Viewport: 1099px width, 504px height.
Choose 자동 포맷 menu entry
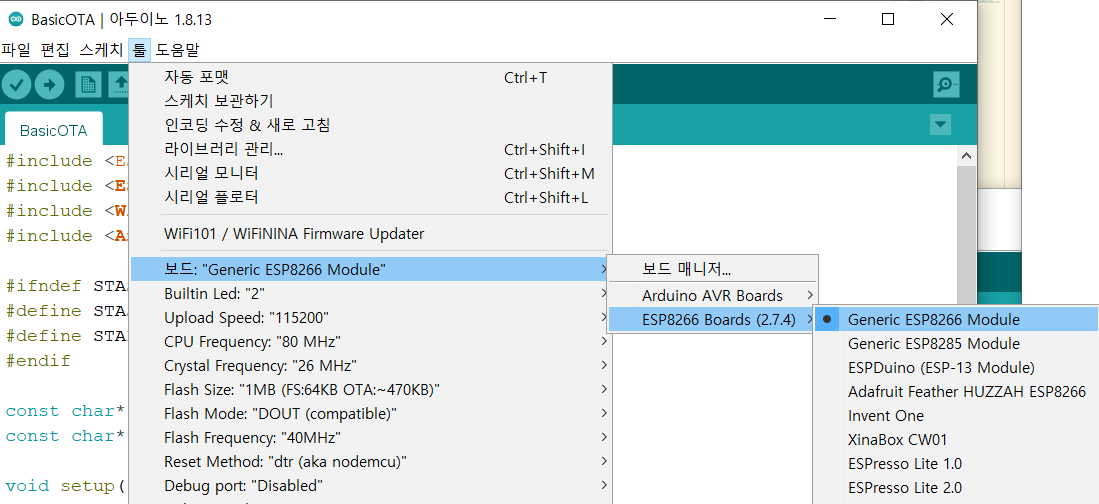click(x=371, y=77)
